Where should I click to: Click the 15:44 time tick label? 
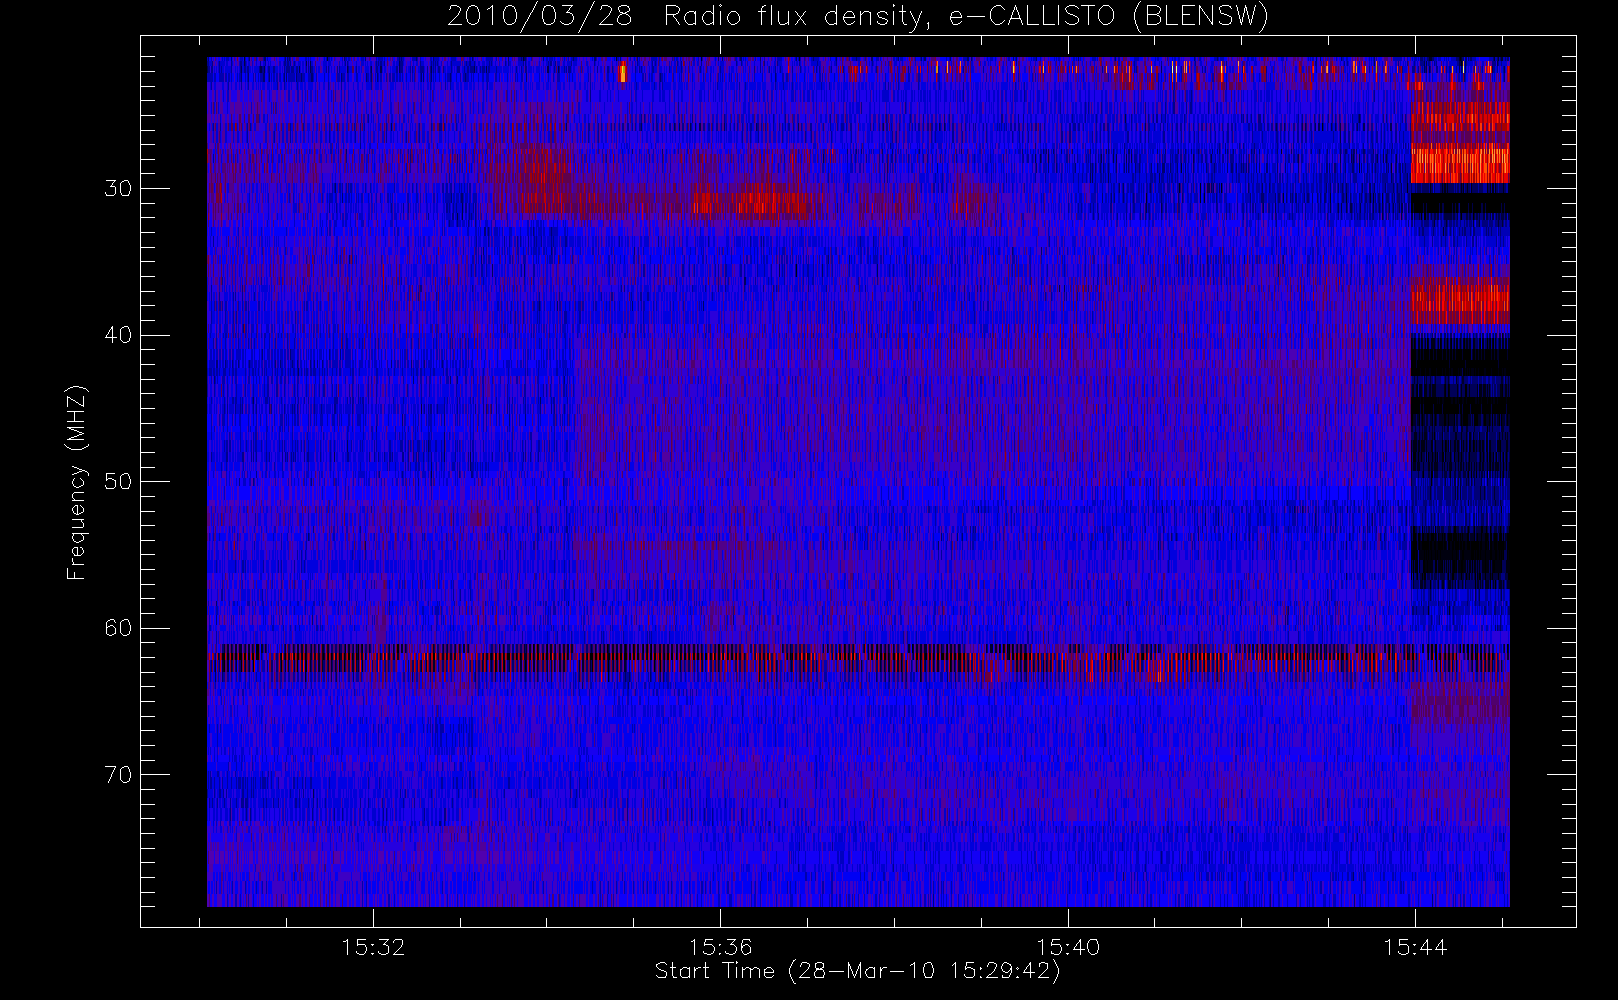[1415, 947]
